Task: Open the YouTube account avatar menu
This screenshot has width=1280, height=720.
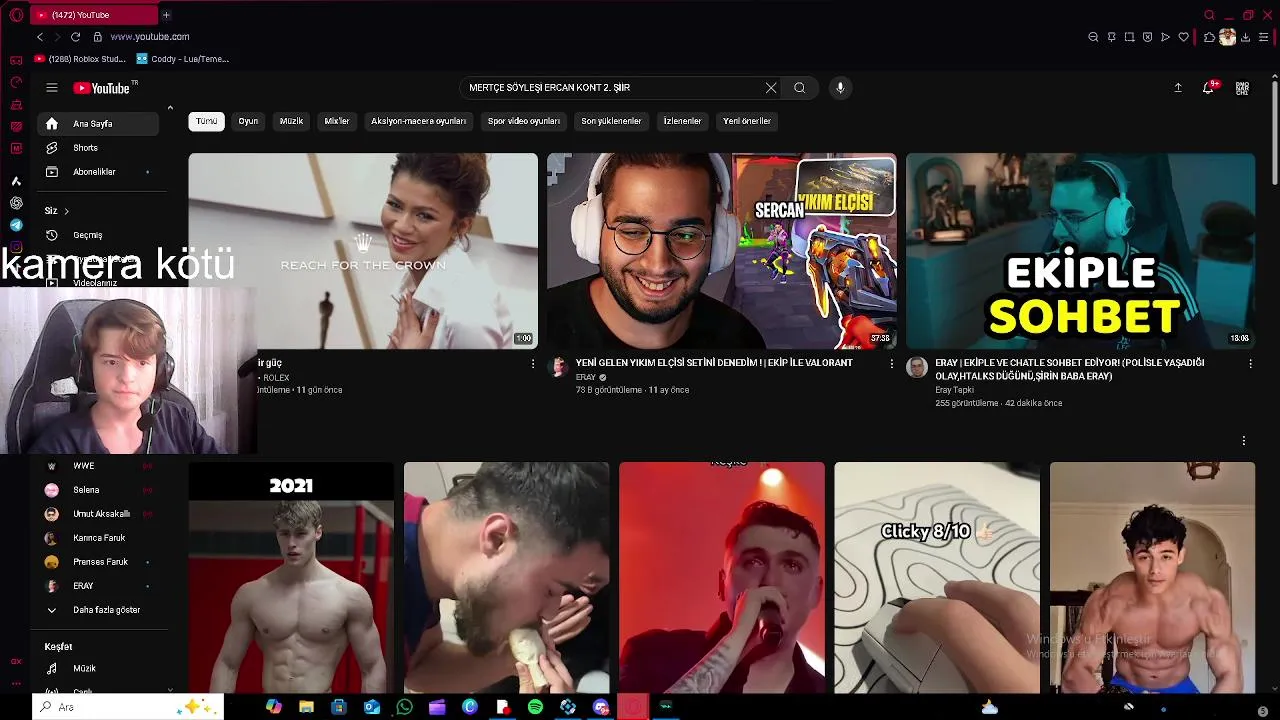Action: pyautogui.click(x=1242, y=88)
